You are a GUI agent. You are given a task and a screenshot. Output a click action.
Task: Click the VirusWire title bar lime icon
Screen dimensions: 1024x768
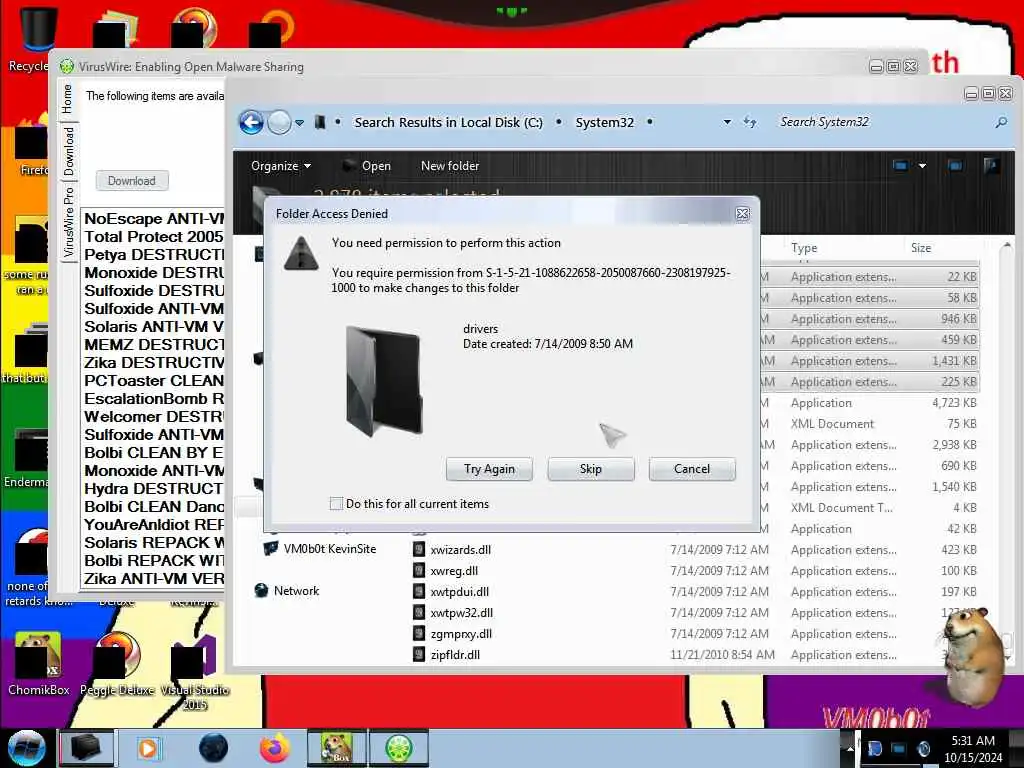pos(67,66)
